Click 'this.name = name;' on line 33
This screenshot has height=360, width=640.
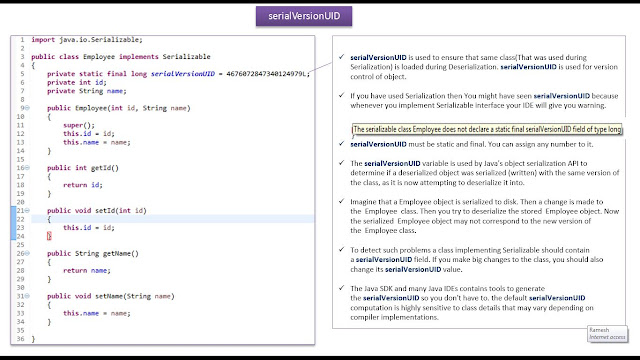[x=97, y=313]
